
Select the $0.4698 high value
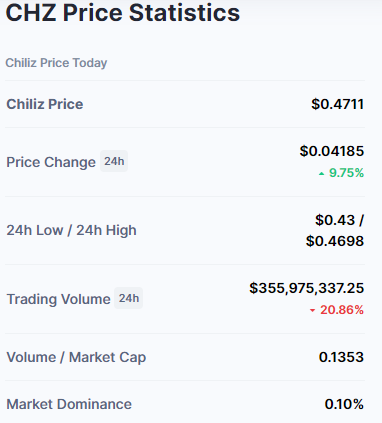pos(335,241)
